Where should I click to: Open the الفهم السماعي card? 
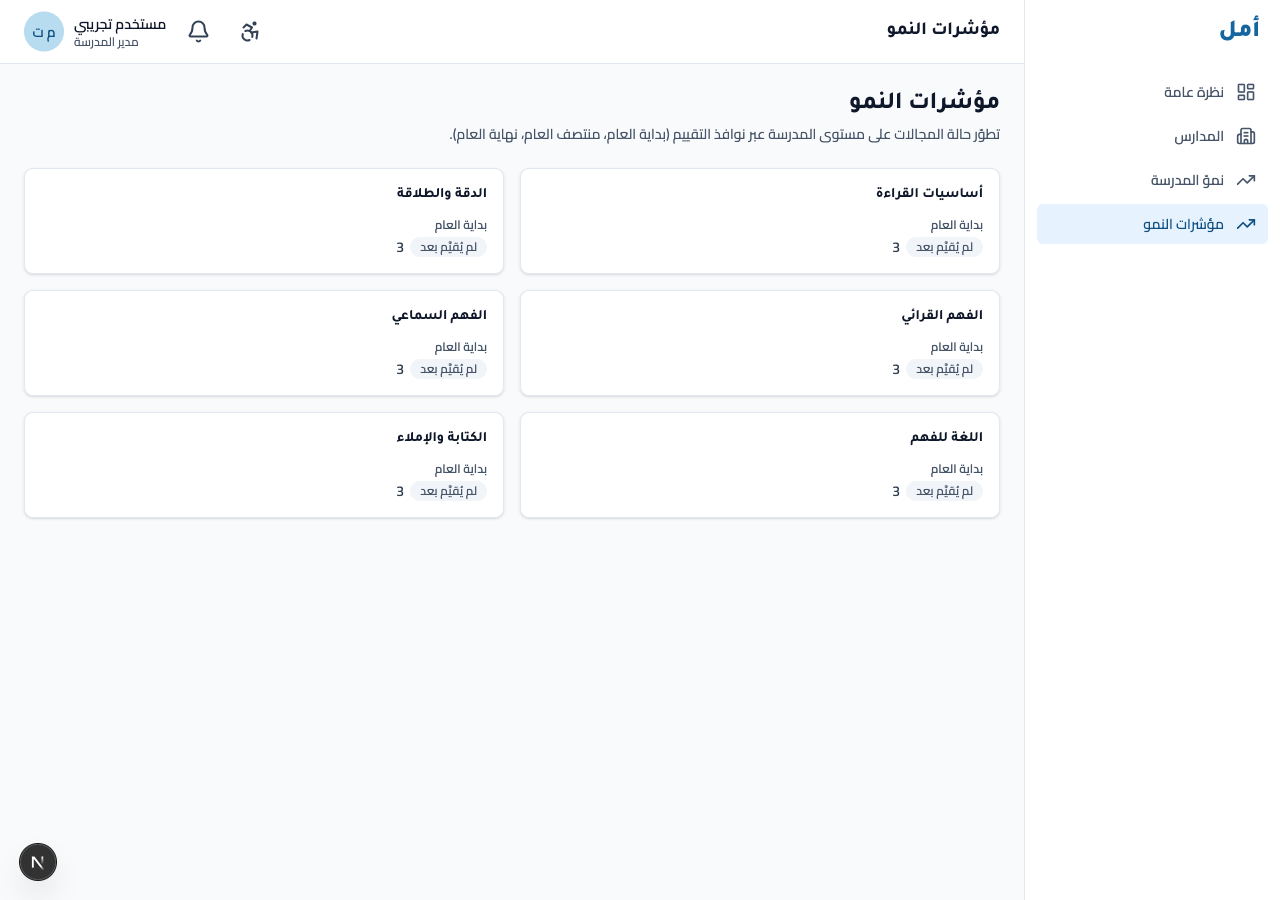coord(264,343)
